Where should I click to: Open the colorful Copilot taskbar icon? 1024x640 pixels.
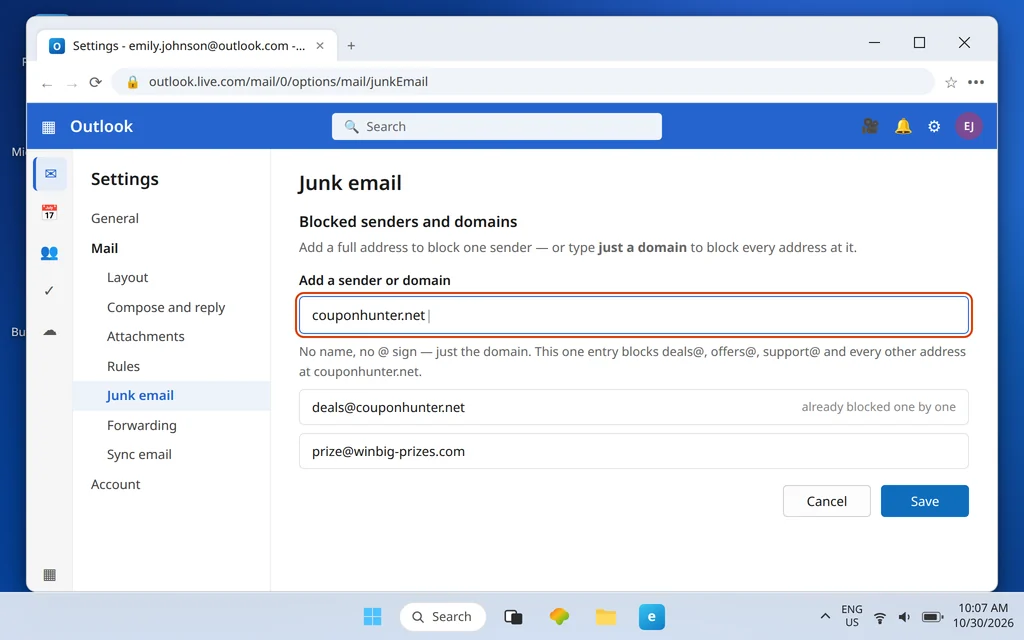pos(560,616)
